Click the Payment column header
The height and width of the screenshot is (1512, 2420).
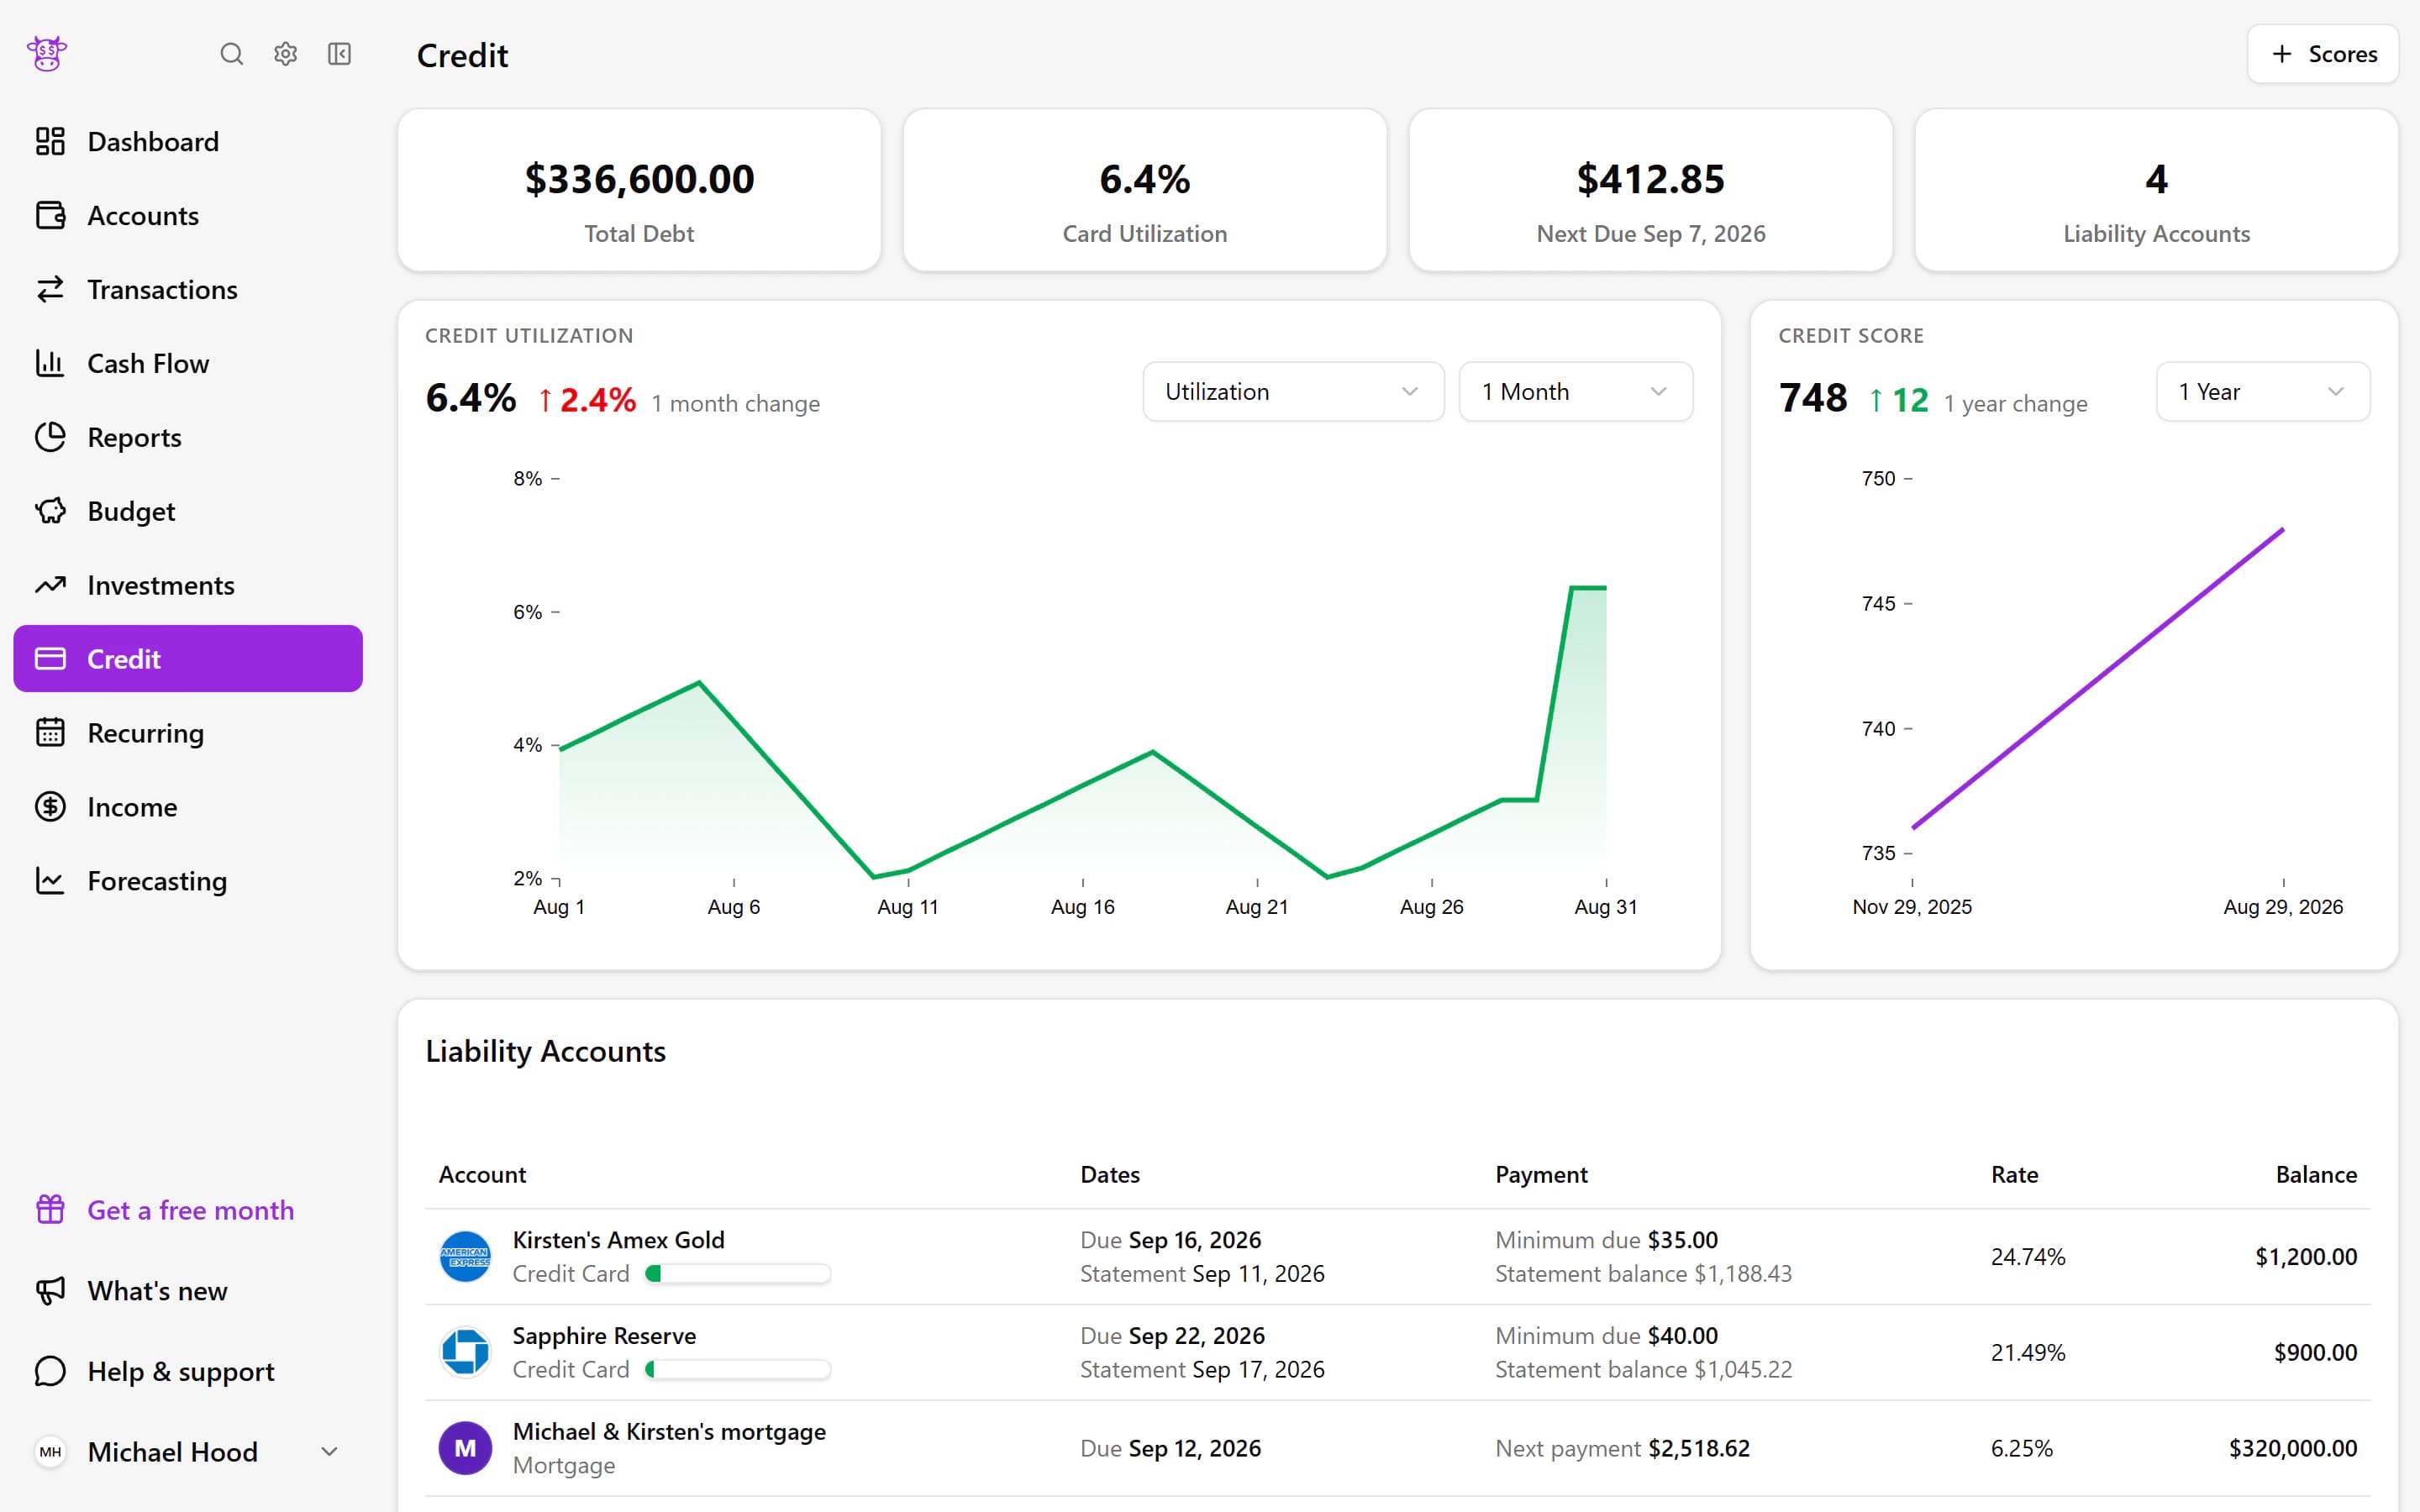1541,1175
